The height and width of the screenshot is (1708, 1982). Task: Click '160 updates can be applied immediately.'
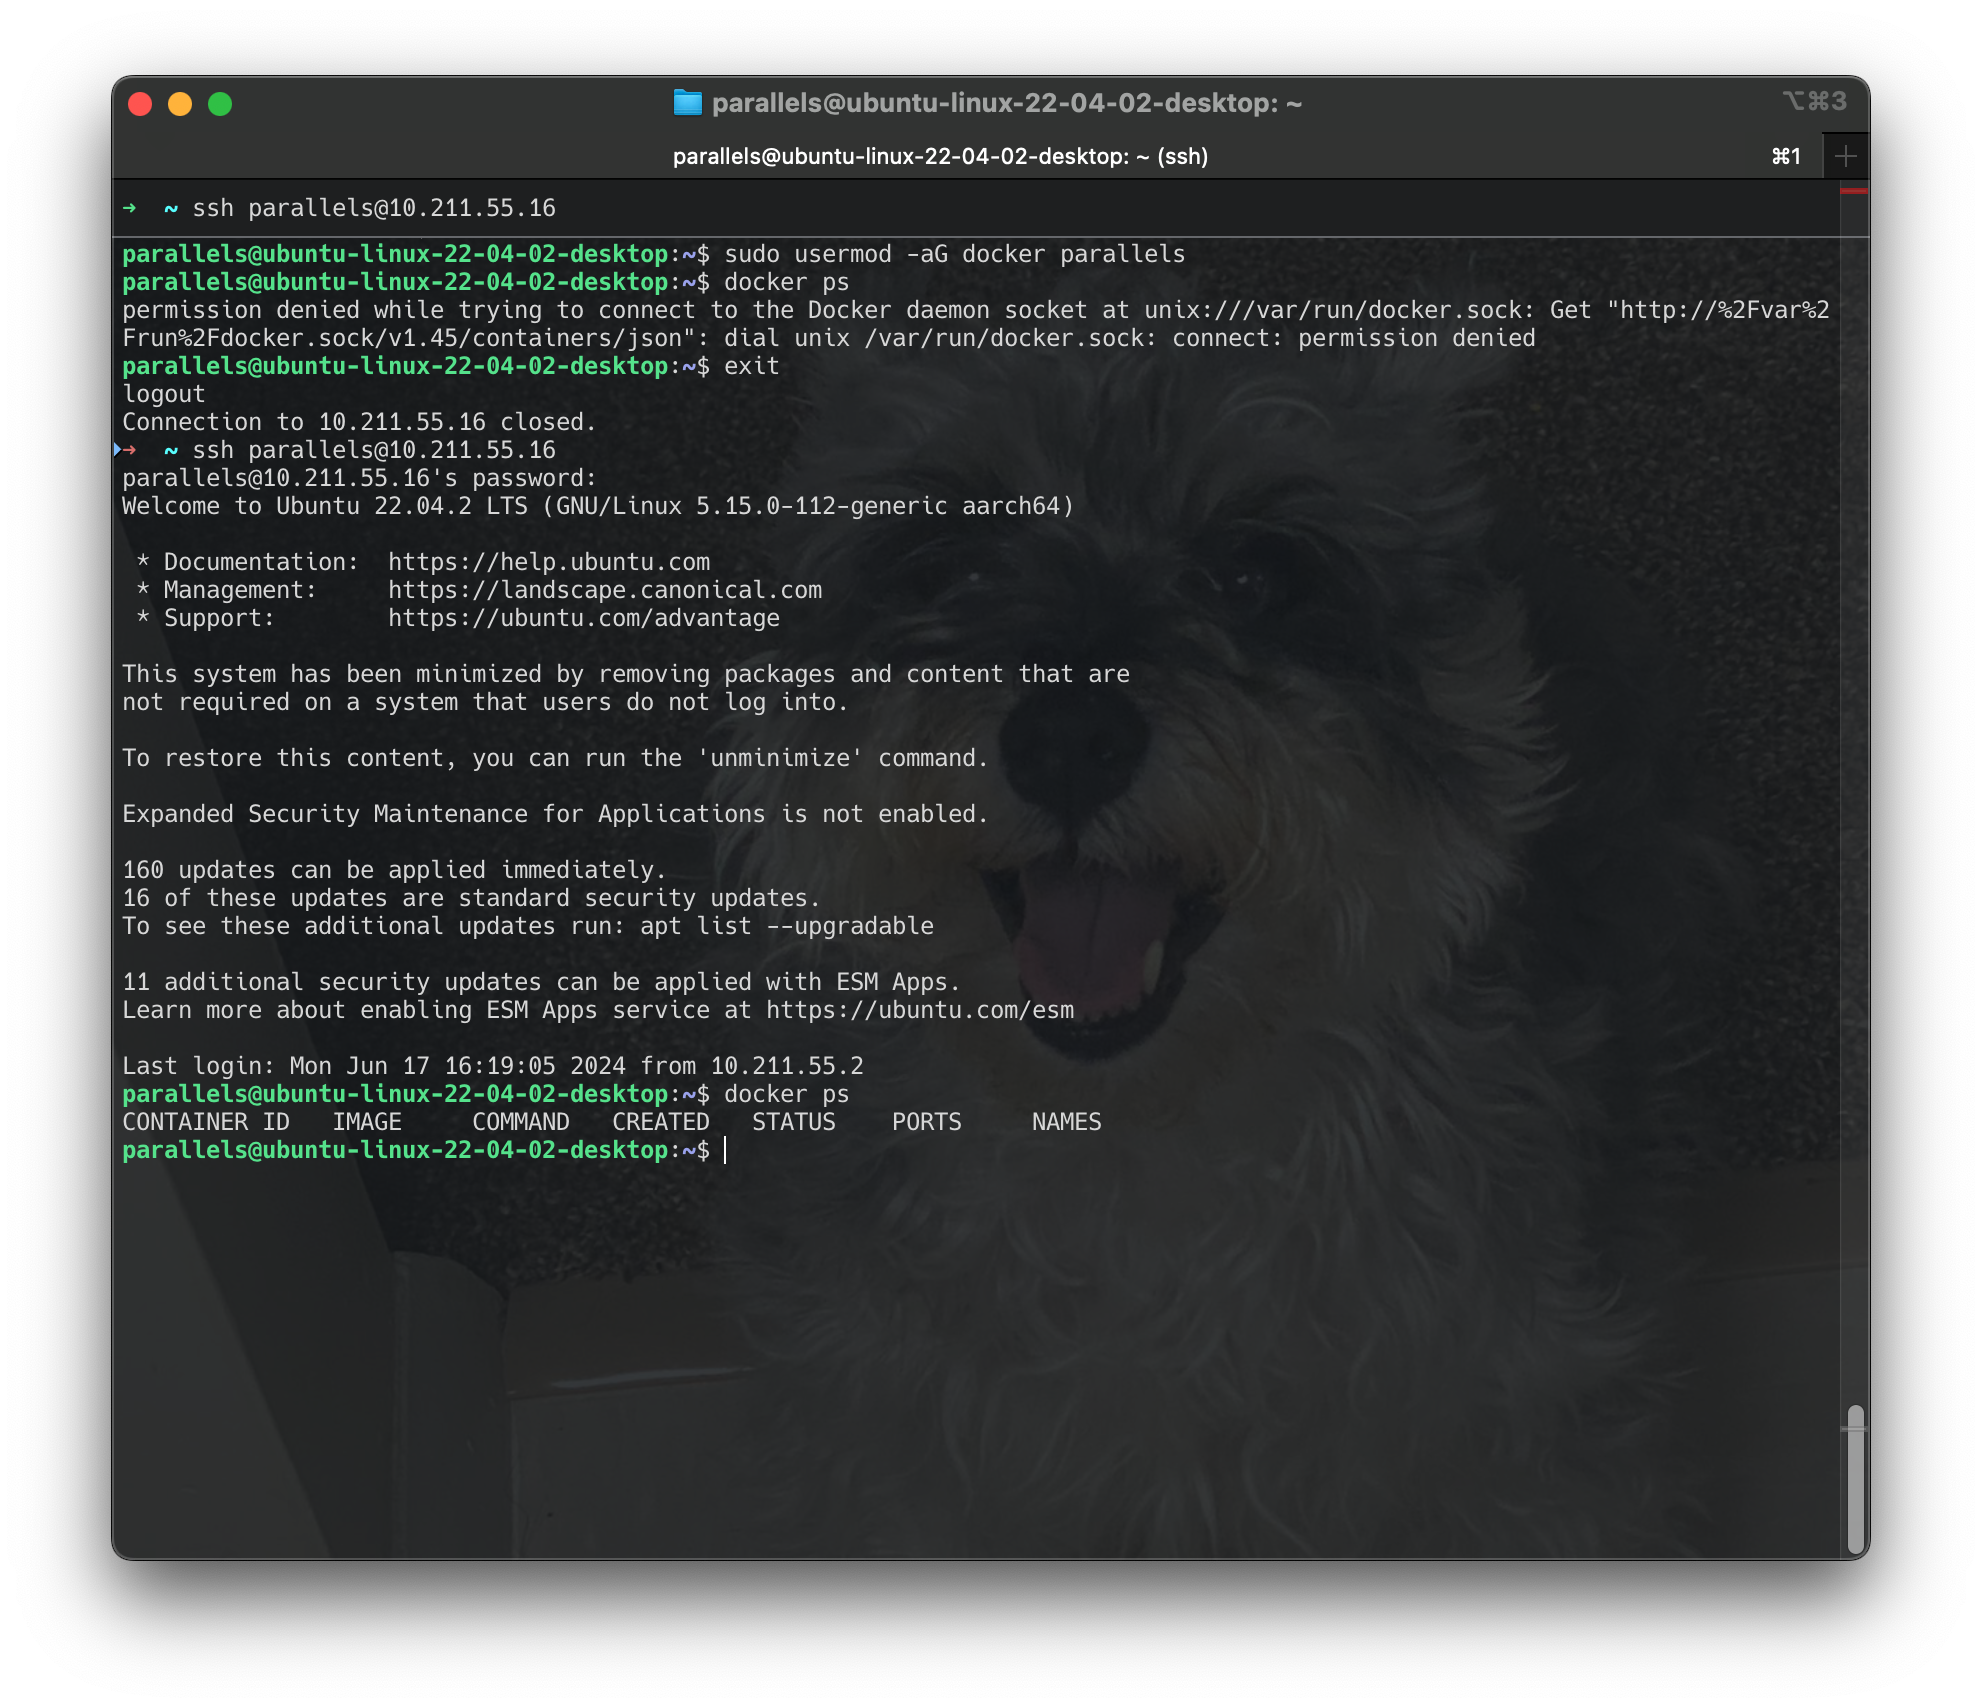[394, 870]
